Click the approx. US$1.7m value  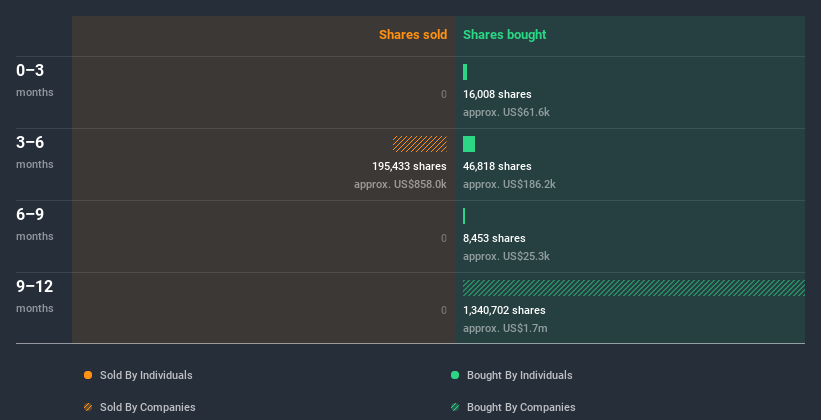(505, 328)
